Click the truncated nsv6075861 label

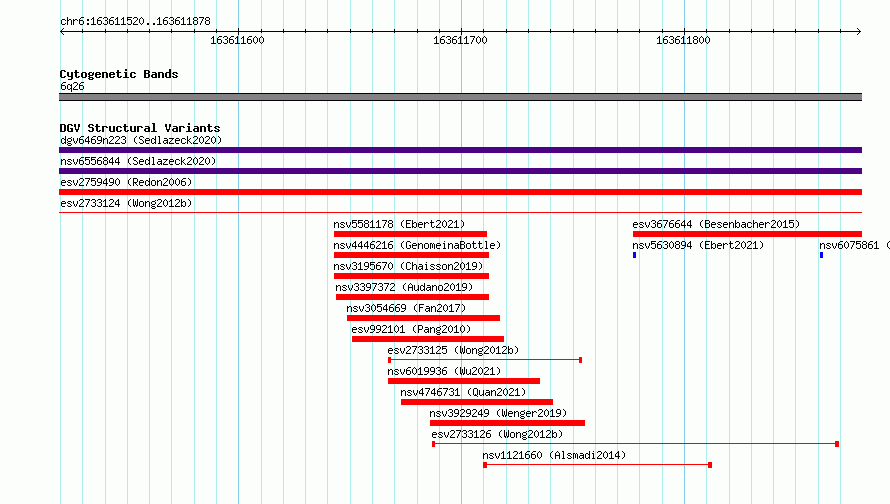854,245
